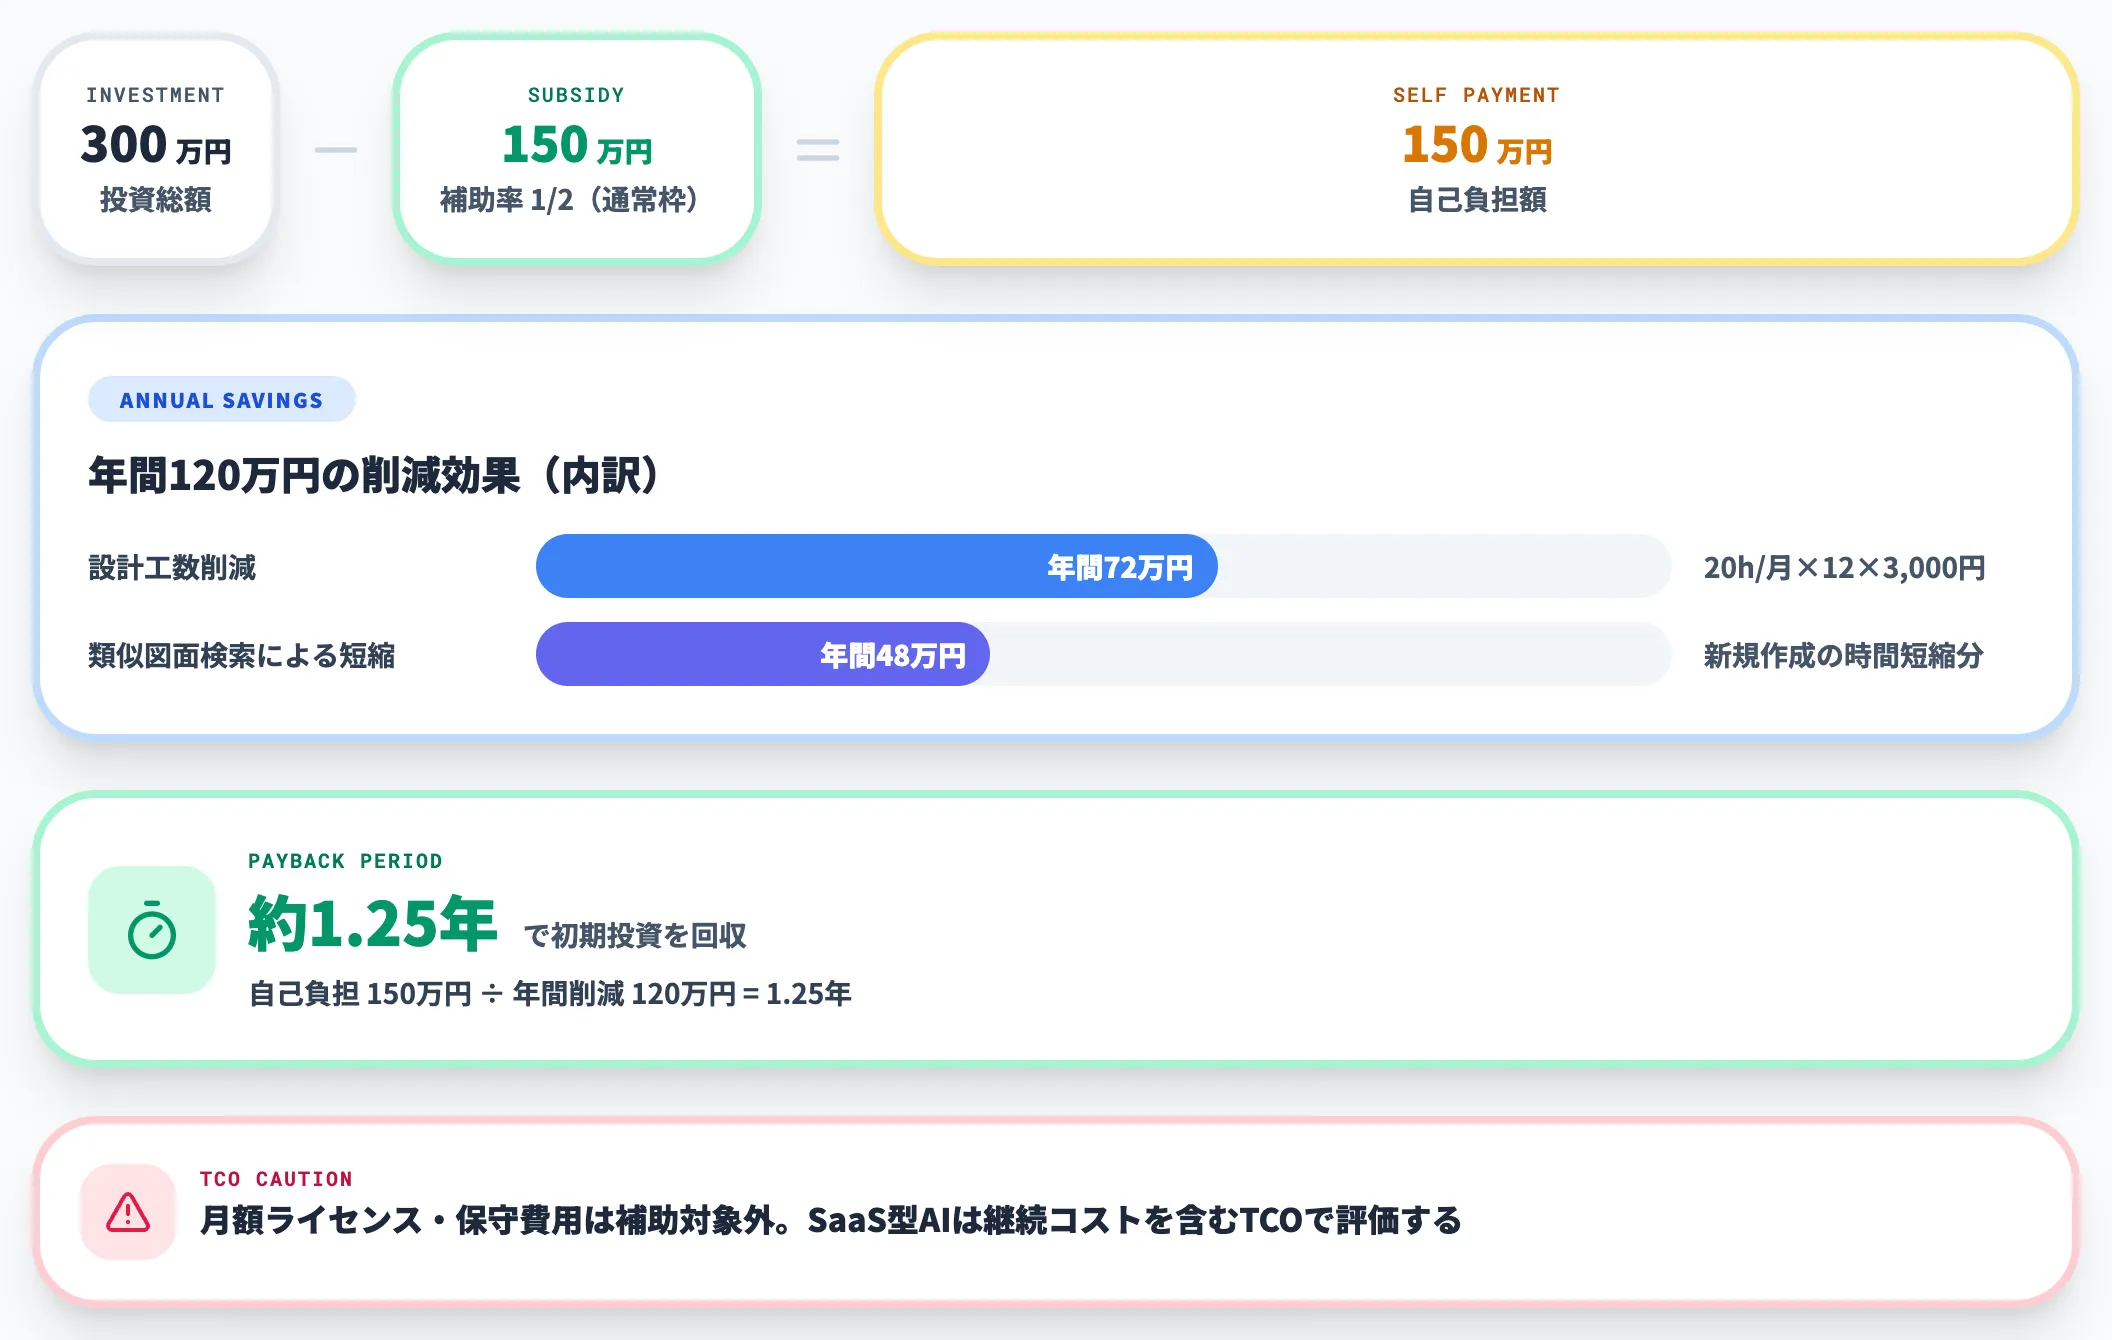Open the PAYBACK PERIOD tab label
This screenshot has height=1340, width=2112.
(344, 860)
